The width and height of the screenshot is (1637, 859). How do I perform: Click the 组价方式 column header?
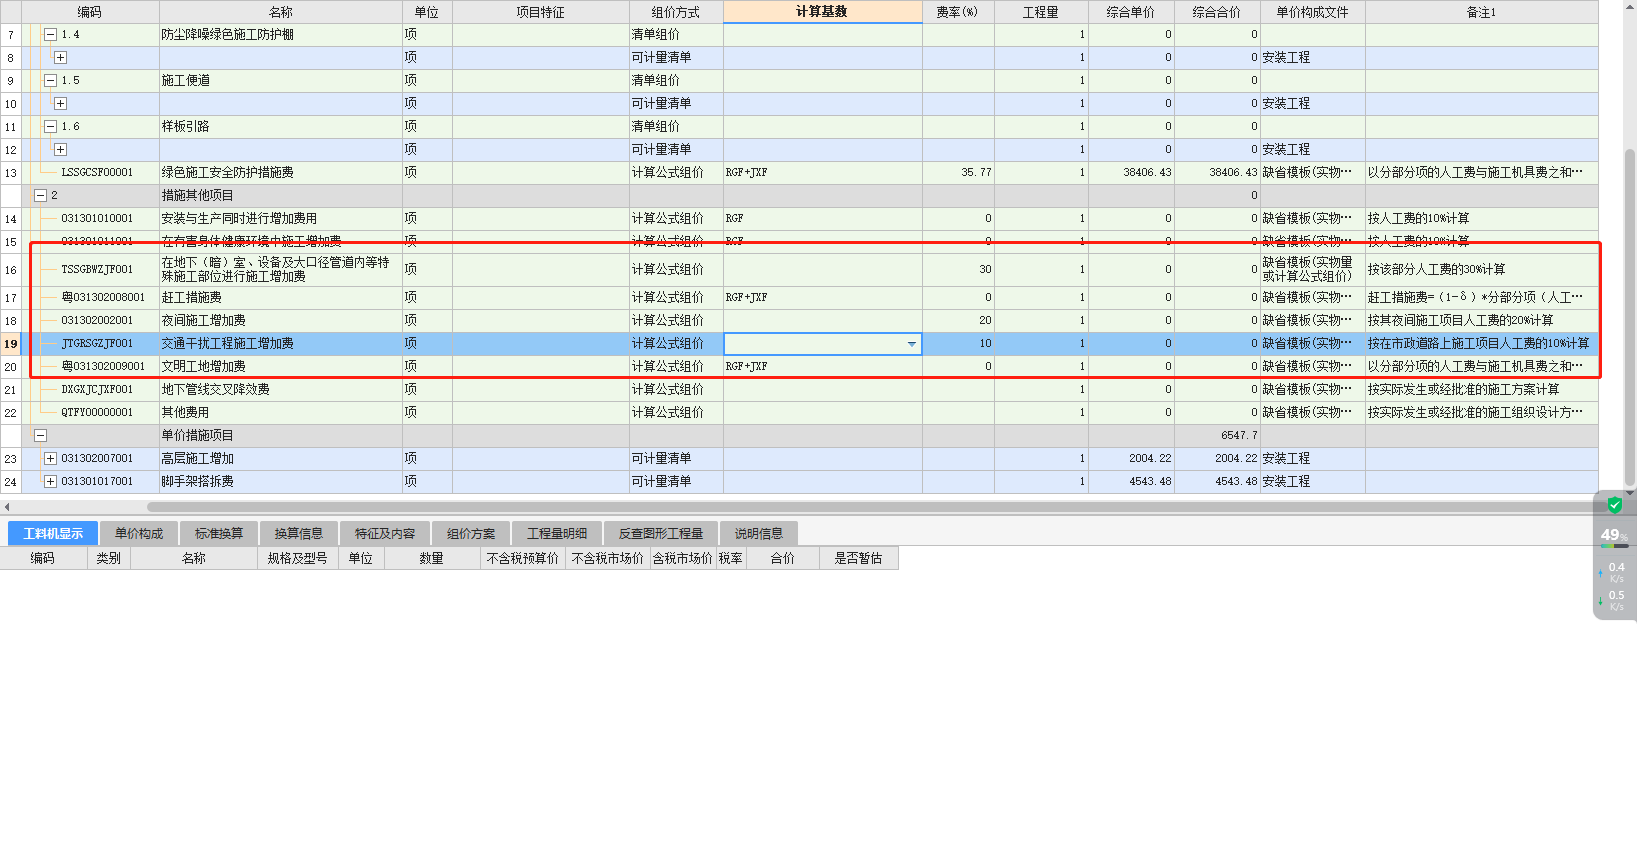[x=676, y=12]
